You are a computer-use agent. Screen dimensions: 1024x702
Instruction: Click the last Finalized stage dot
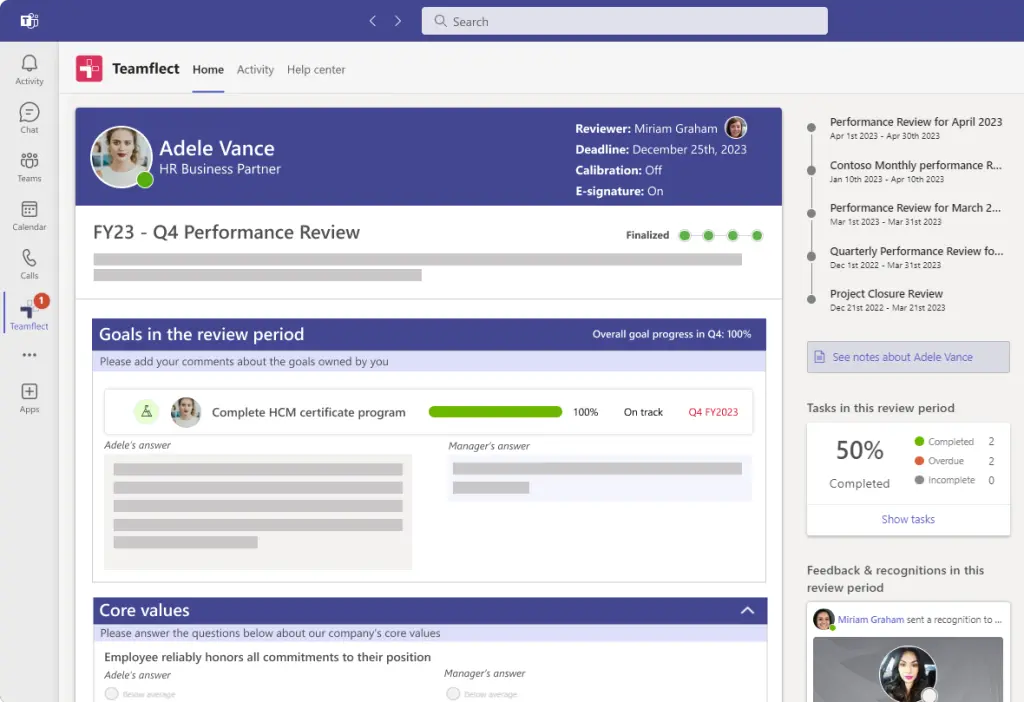(757, 235)
